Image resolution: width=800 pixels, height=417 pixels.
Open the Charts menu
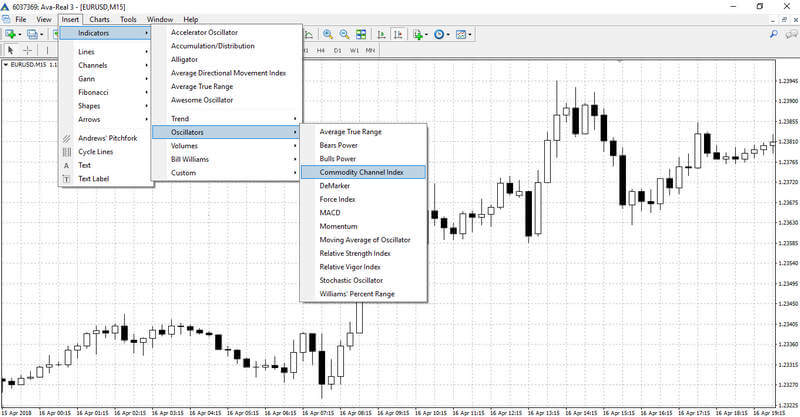click(99, 19)
